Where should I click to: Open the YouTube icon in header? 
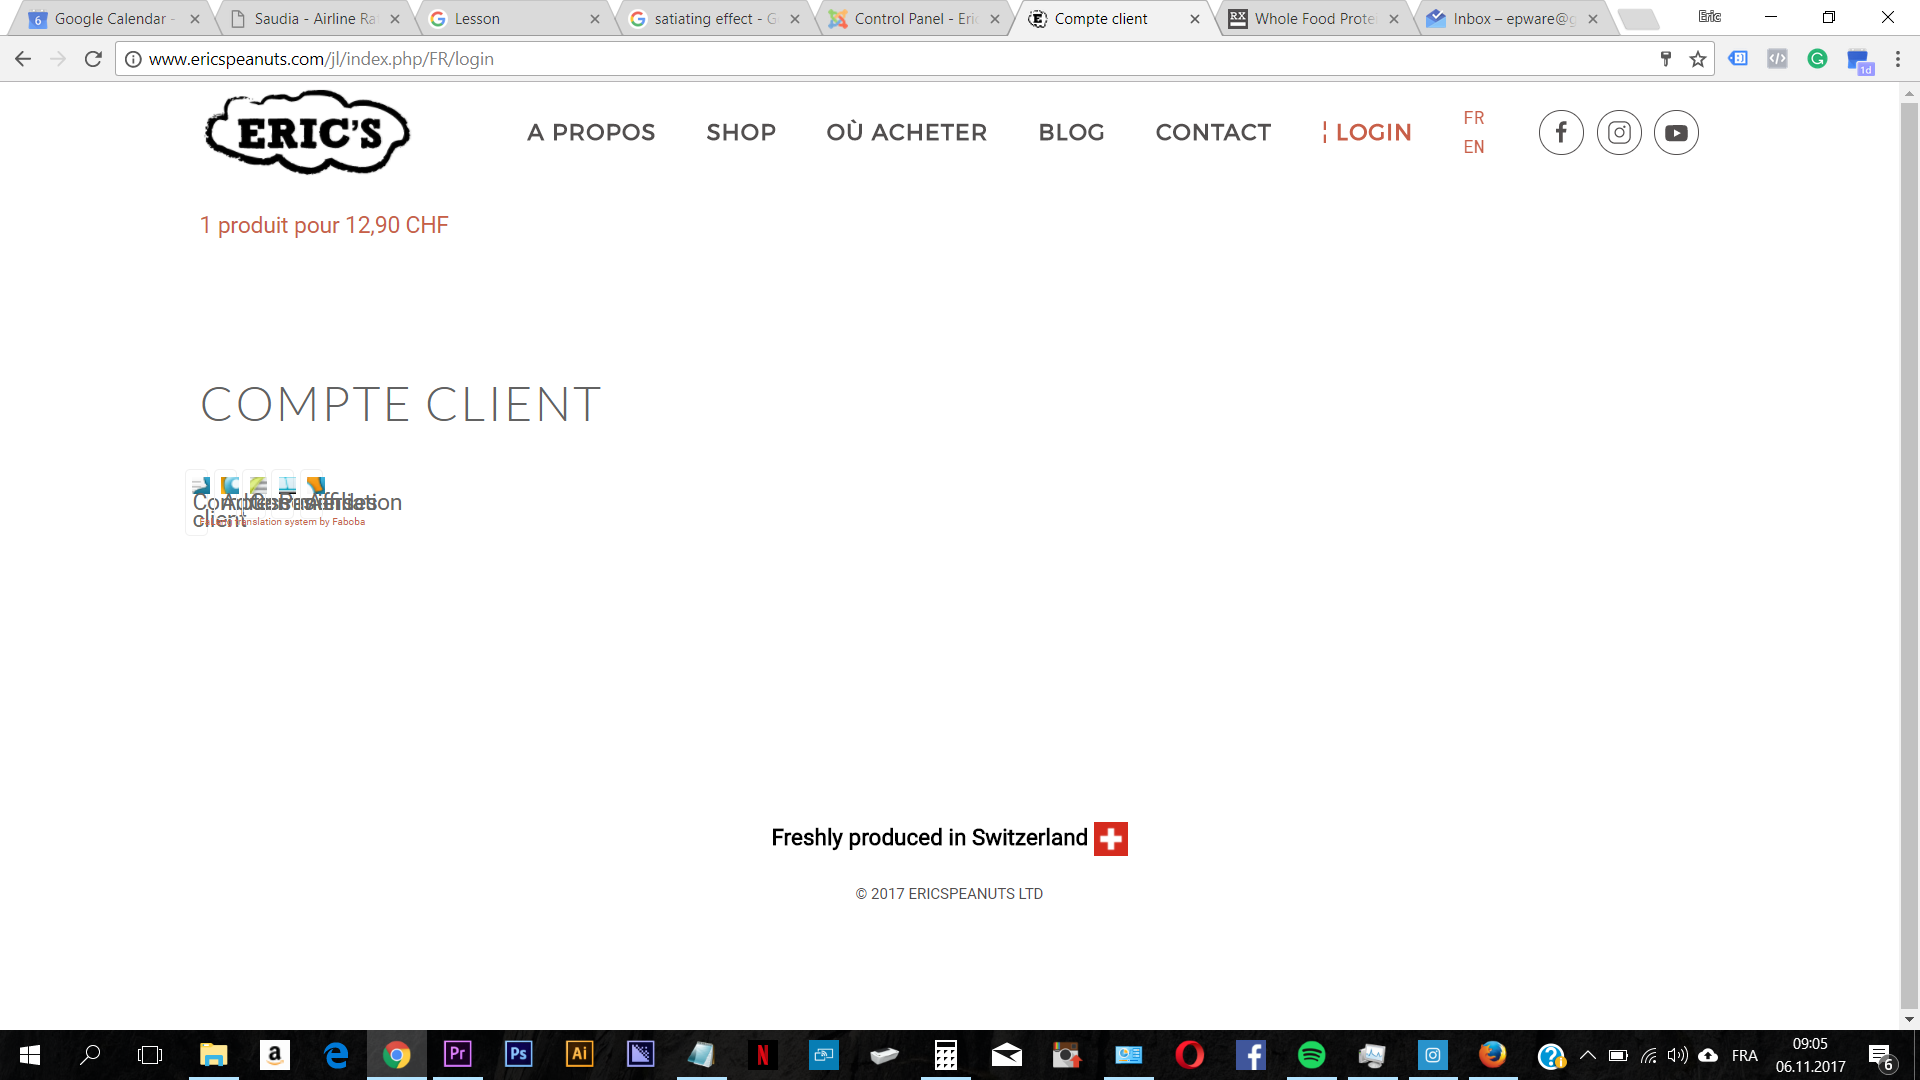(x=1676, y=132)
